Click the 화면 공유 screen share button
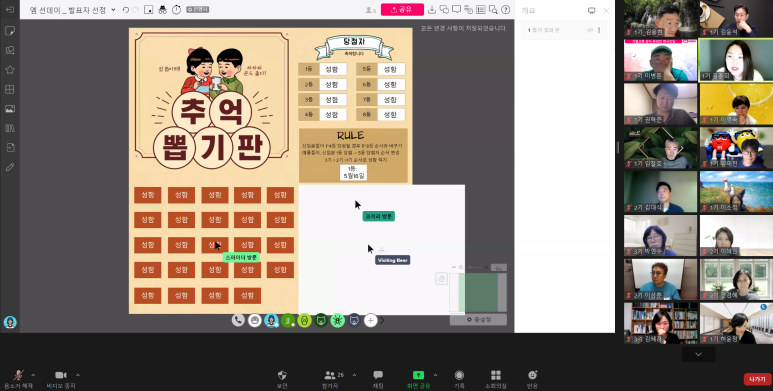The image size is (773, 391). [418, 378]
